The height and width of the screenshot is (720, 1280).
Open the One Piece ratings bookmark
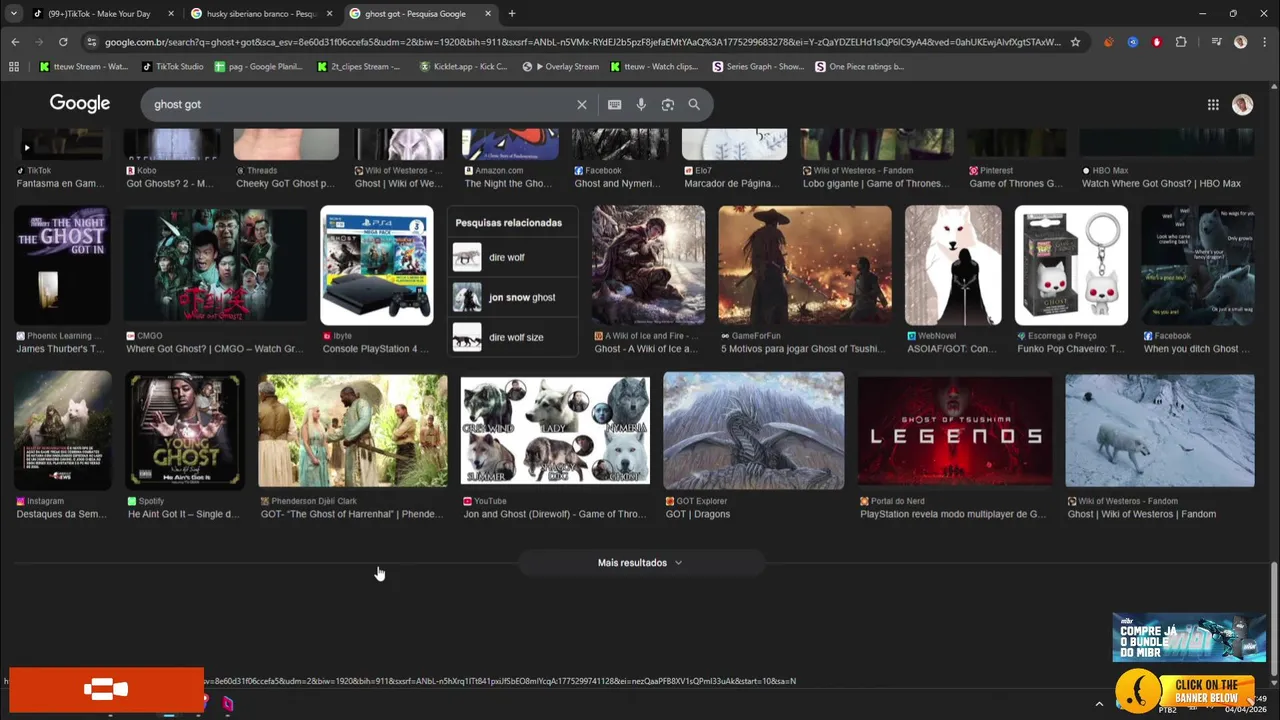click(860, 67)
